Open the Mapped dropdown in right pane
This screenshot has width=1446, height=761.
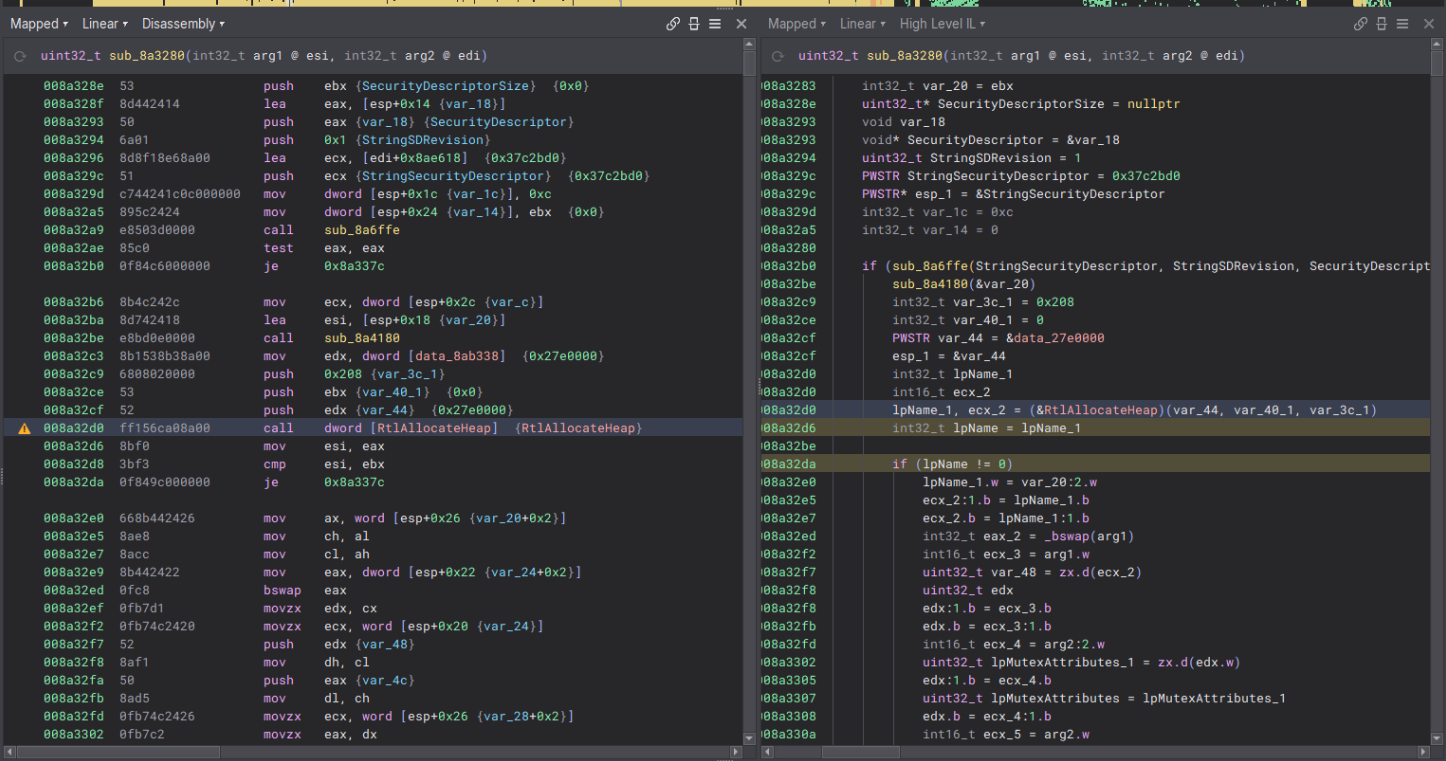(x=796, y=24)
